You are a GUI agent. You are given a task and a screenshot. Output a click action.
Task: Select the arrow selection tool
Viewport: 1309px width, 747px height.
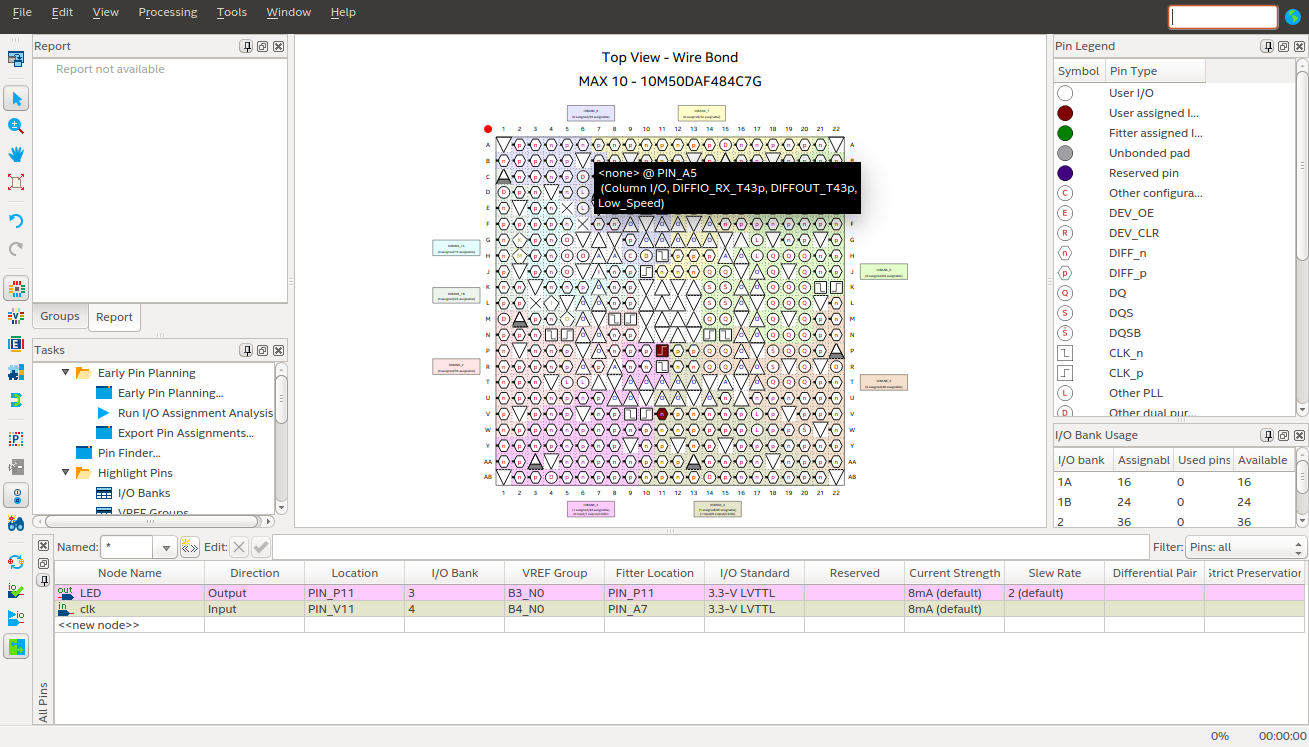(16, 98)
